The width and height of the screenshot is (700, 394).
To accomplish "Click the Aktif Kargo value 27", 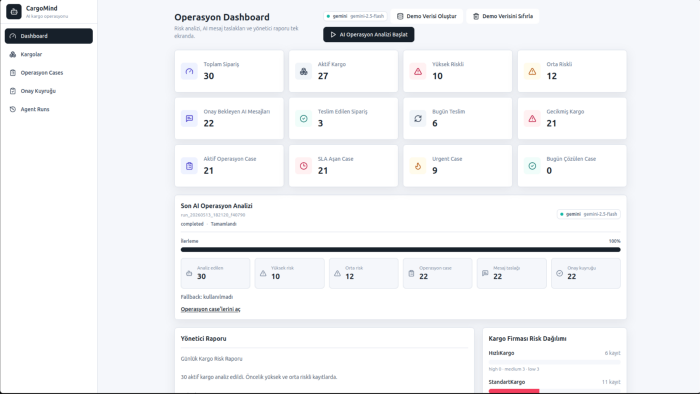I will pyautogui.click(x=323, y=76).
